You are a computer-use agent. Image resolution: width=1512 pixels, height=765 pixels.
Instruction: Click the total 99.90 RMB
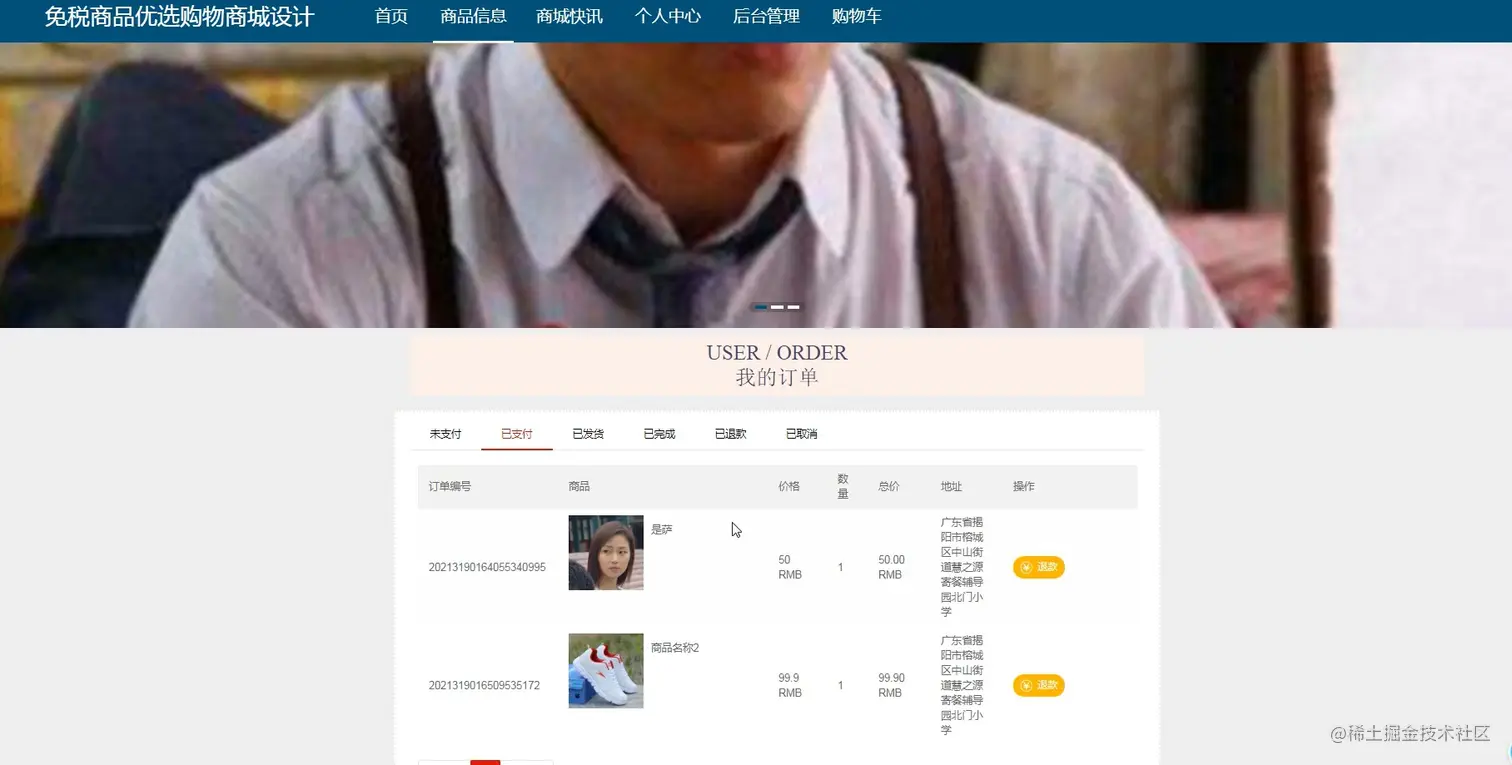891,685
